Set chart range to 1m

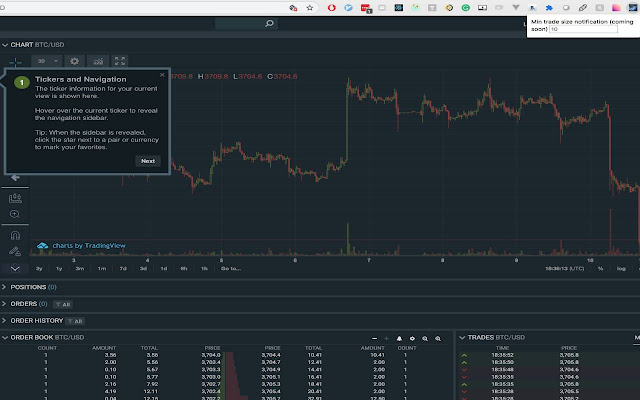(x=102, y=269)
